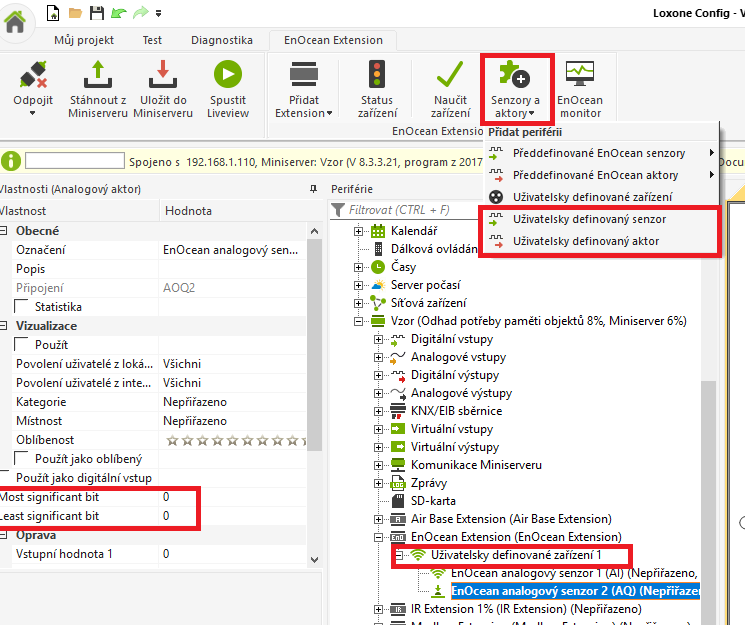
Task: Select Uživatelsky definovaný aktor menu entry
Action: coord(584,241)
